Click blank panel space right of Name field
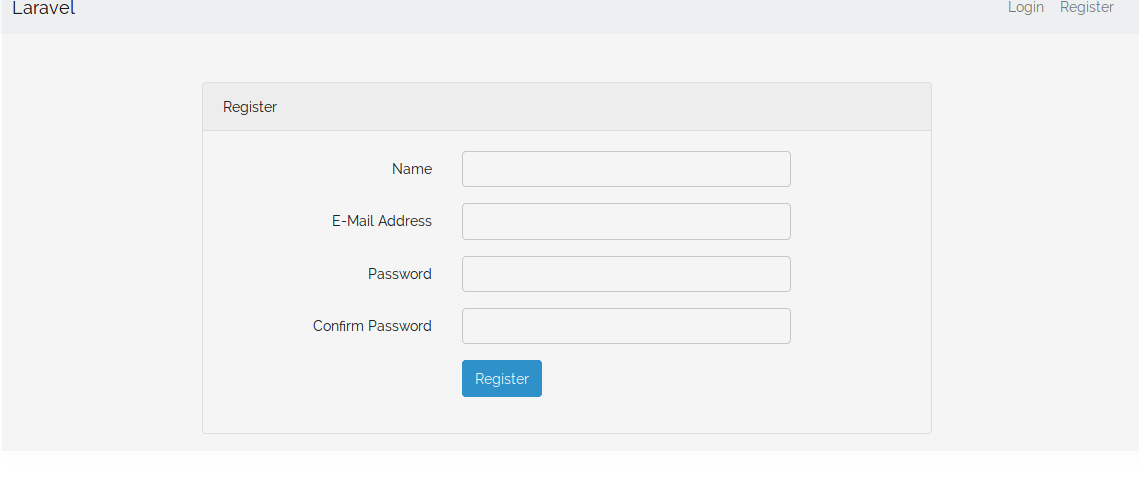1139x493 pixels. point(860,169)
